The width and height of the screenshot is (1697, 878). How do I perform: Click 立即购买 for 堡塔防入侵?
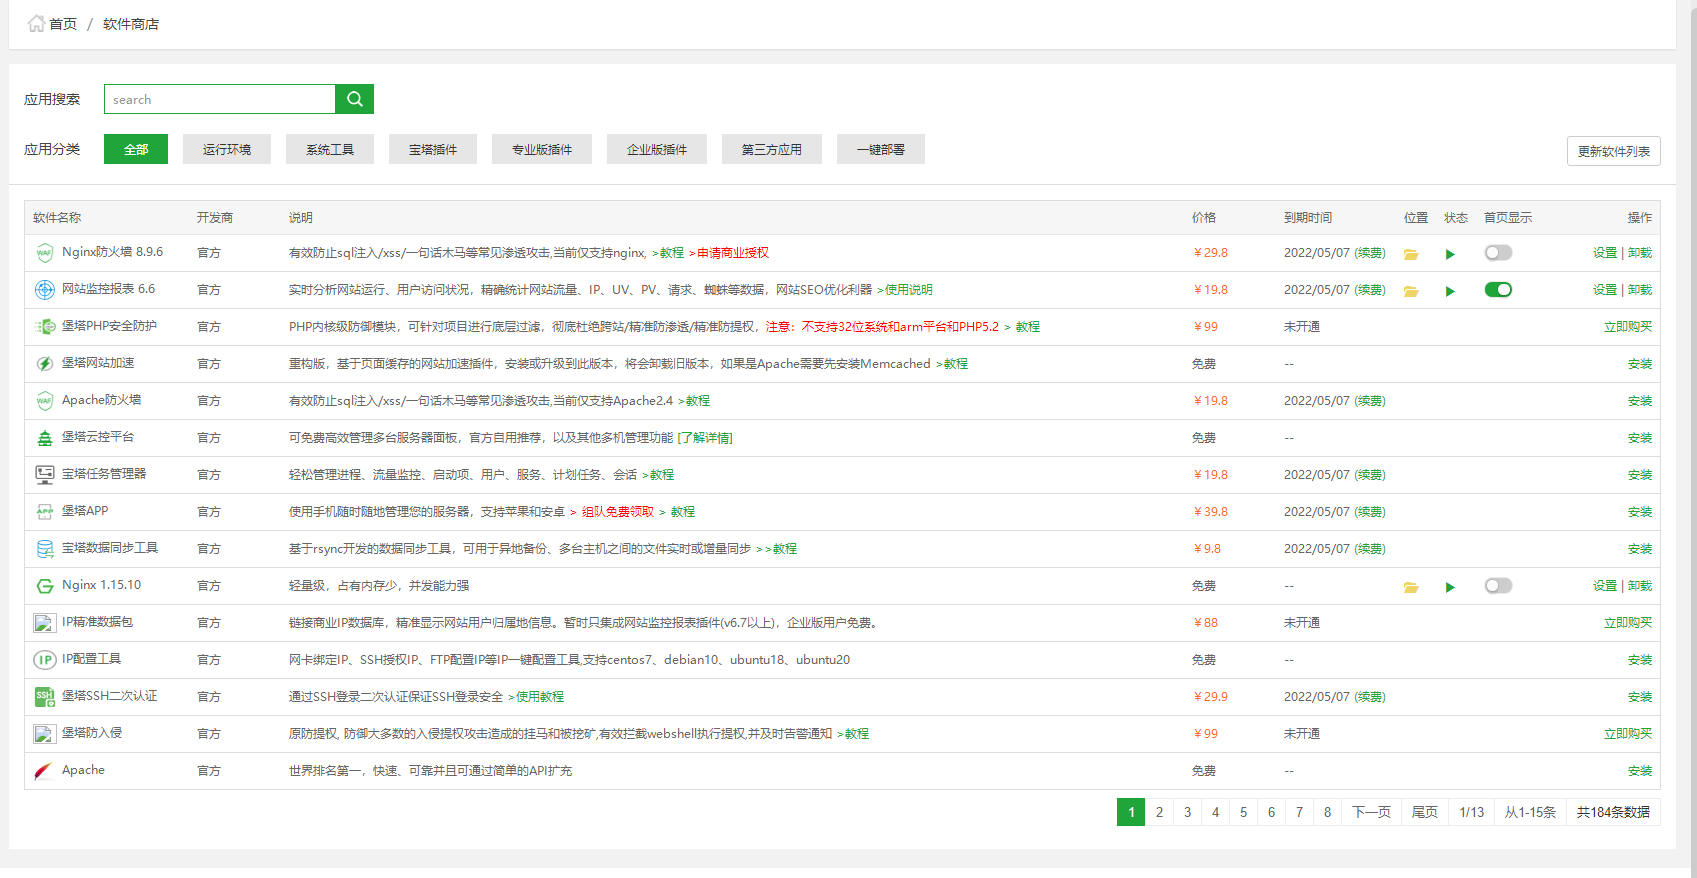click(x=1628, y=734)
